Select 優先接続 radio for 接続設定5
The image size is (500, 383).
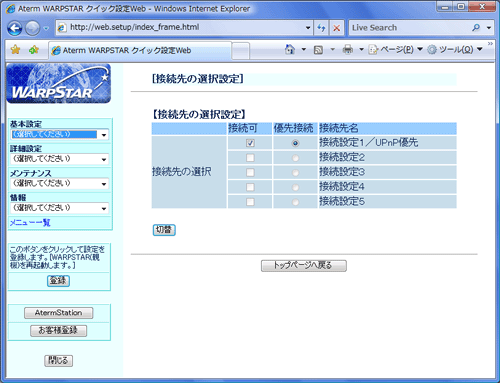pyautogui.click(x=295, y=202)
